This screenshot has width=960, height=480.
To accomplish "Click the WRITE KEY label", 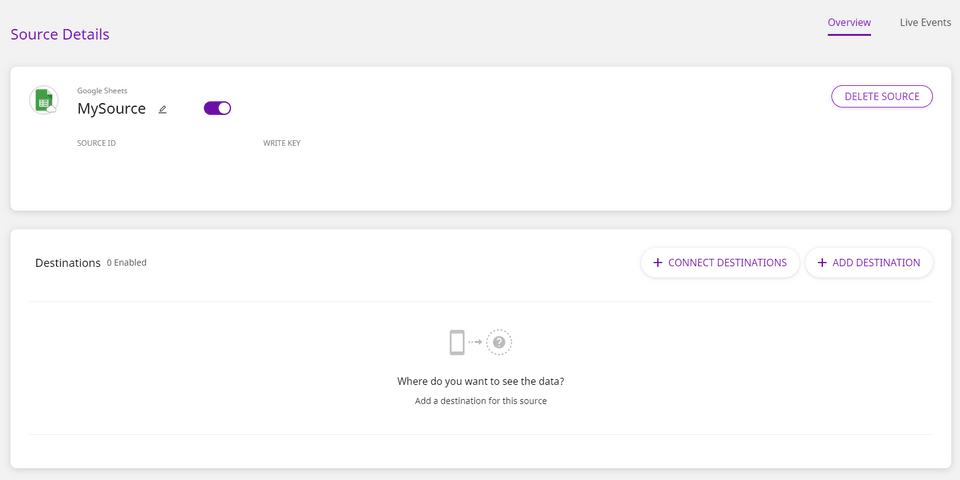I will click(282, 143).
